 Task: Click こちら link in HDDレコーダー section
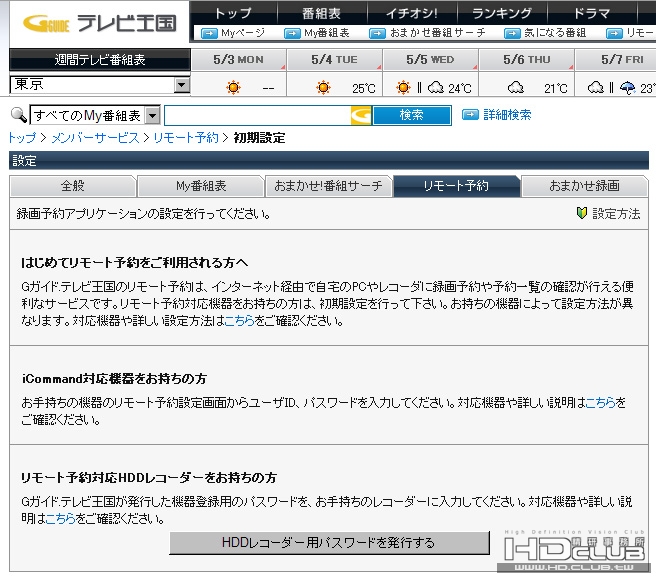[x=60, y=519]
